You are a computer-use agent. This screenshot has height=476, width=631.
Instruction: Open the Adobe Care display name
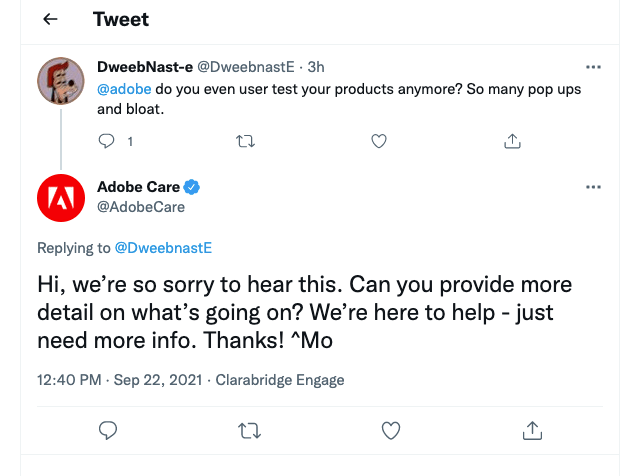click(138, 187)
